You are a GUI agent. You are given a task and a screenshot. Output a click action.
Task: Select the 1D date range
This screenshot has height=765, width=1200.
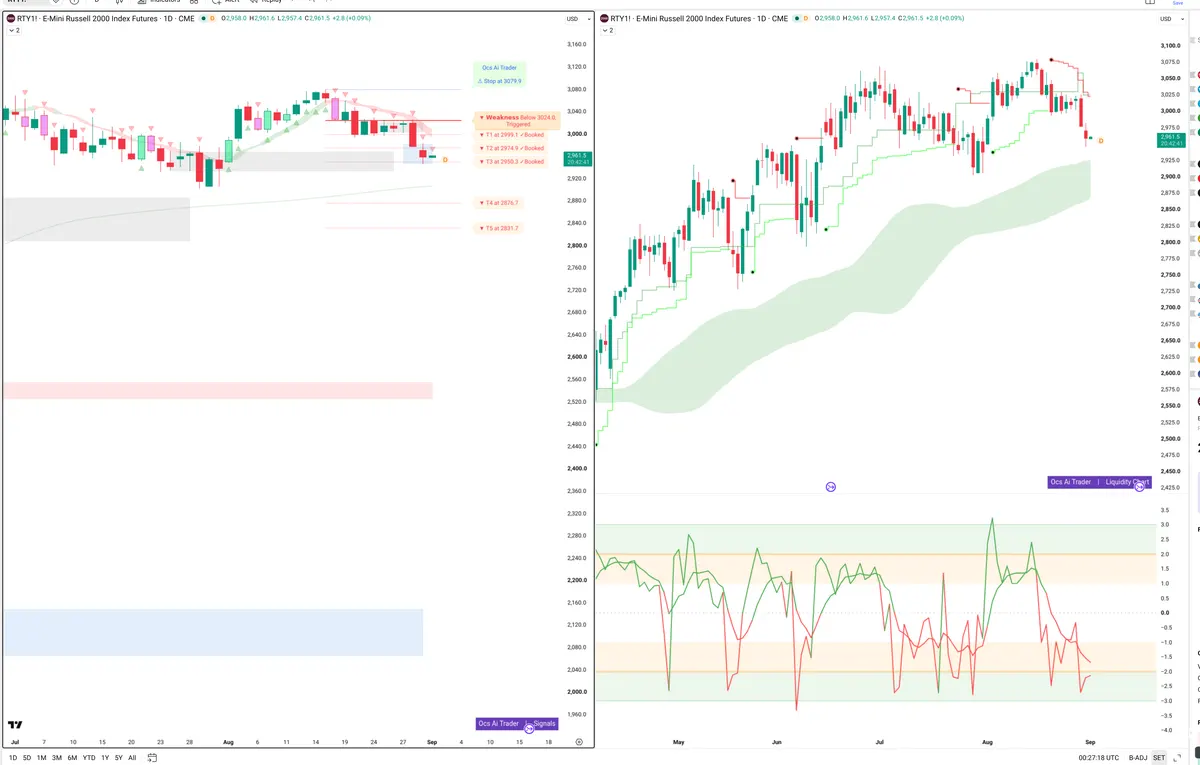pos(11,758)
